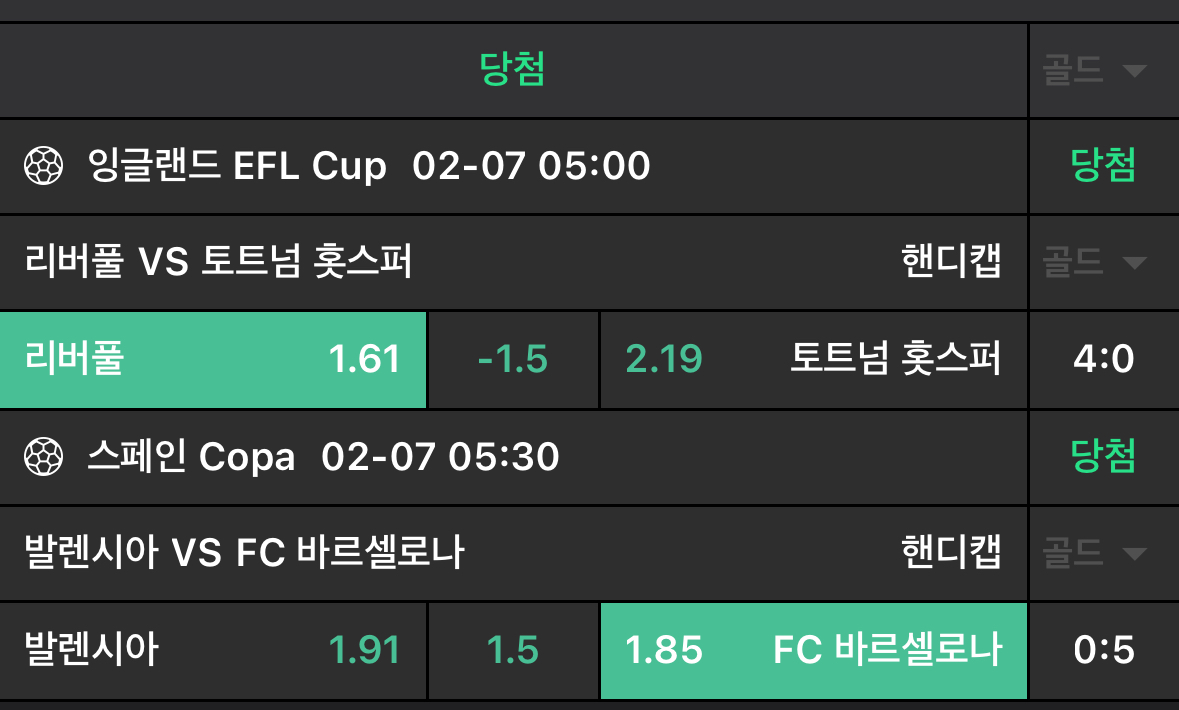Click the 1.5 handicap value

[513, 651]
